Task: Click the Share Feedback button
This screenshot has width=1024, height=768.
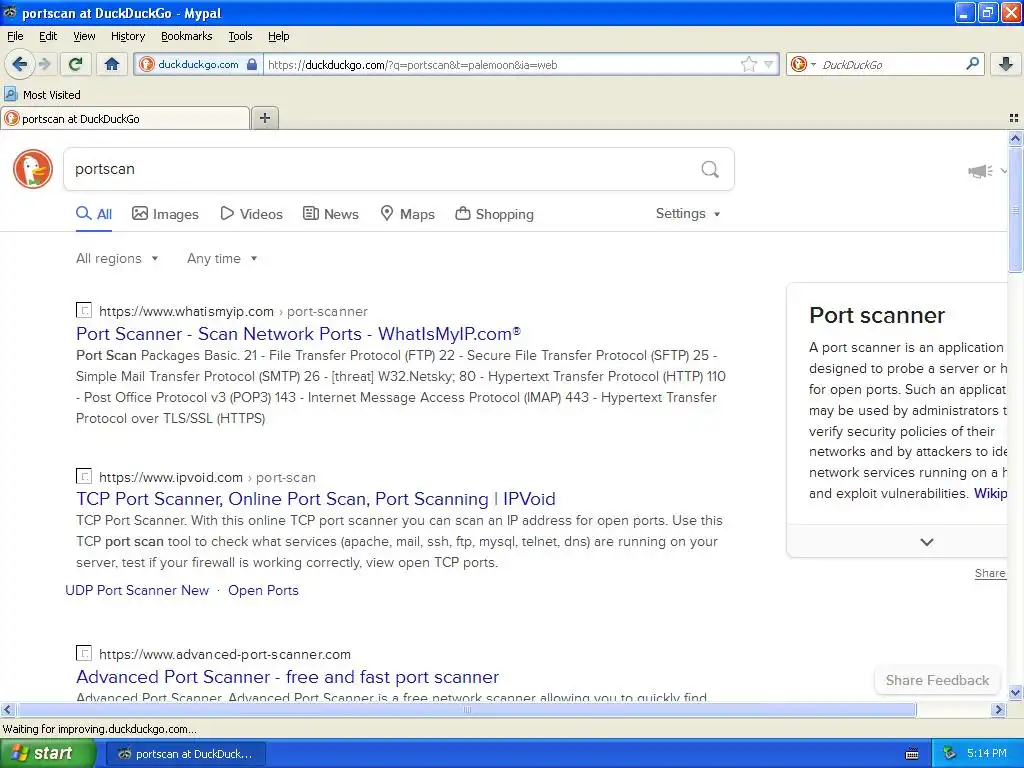Action: pyautogui.click(x=937, y=680)
